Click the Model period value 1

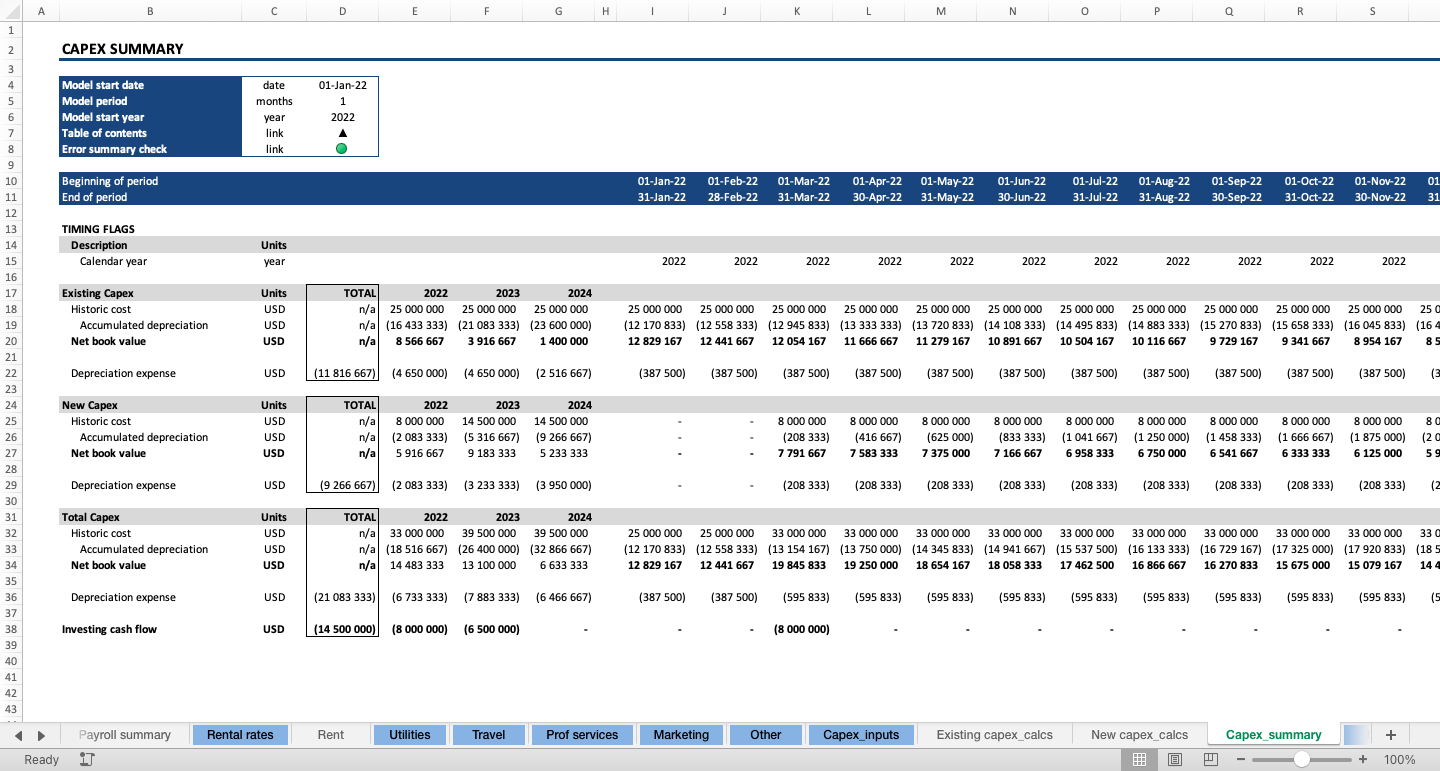(x=343, y=101)
